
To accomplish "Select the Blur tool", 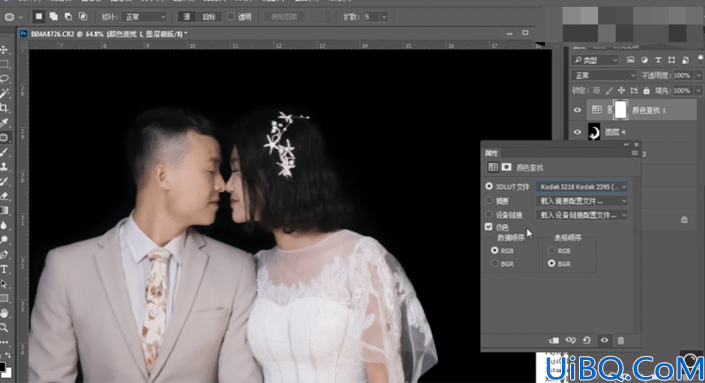I will tap(4, 225).
